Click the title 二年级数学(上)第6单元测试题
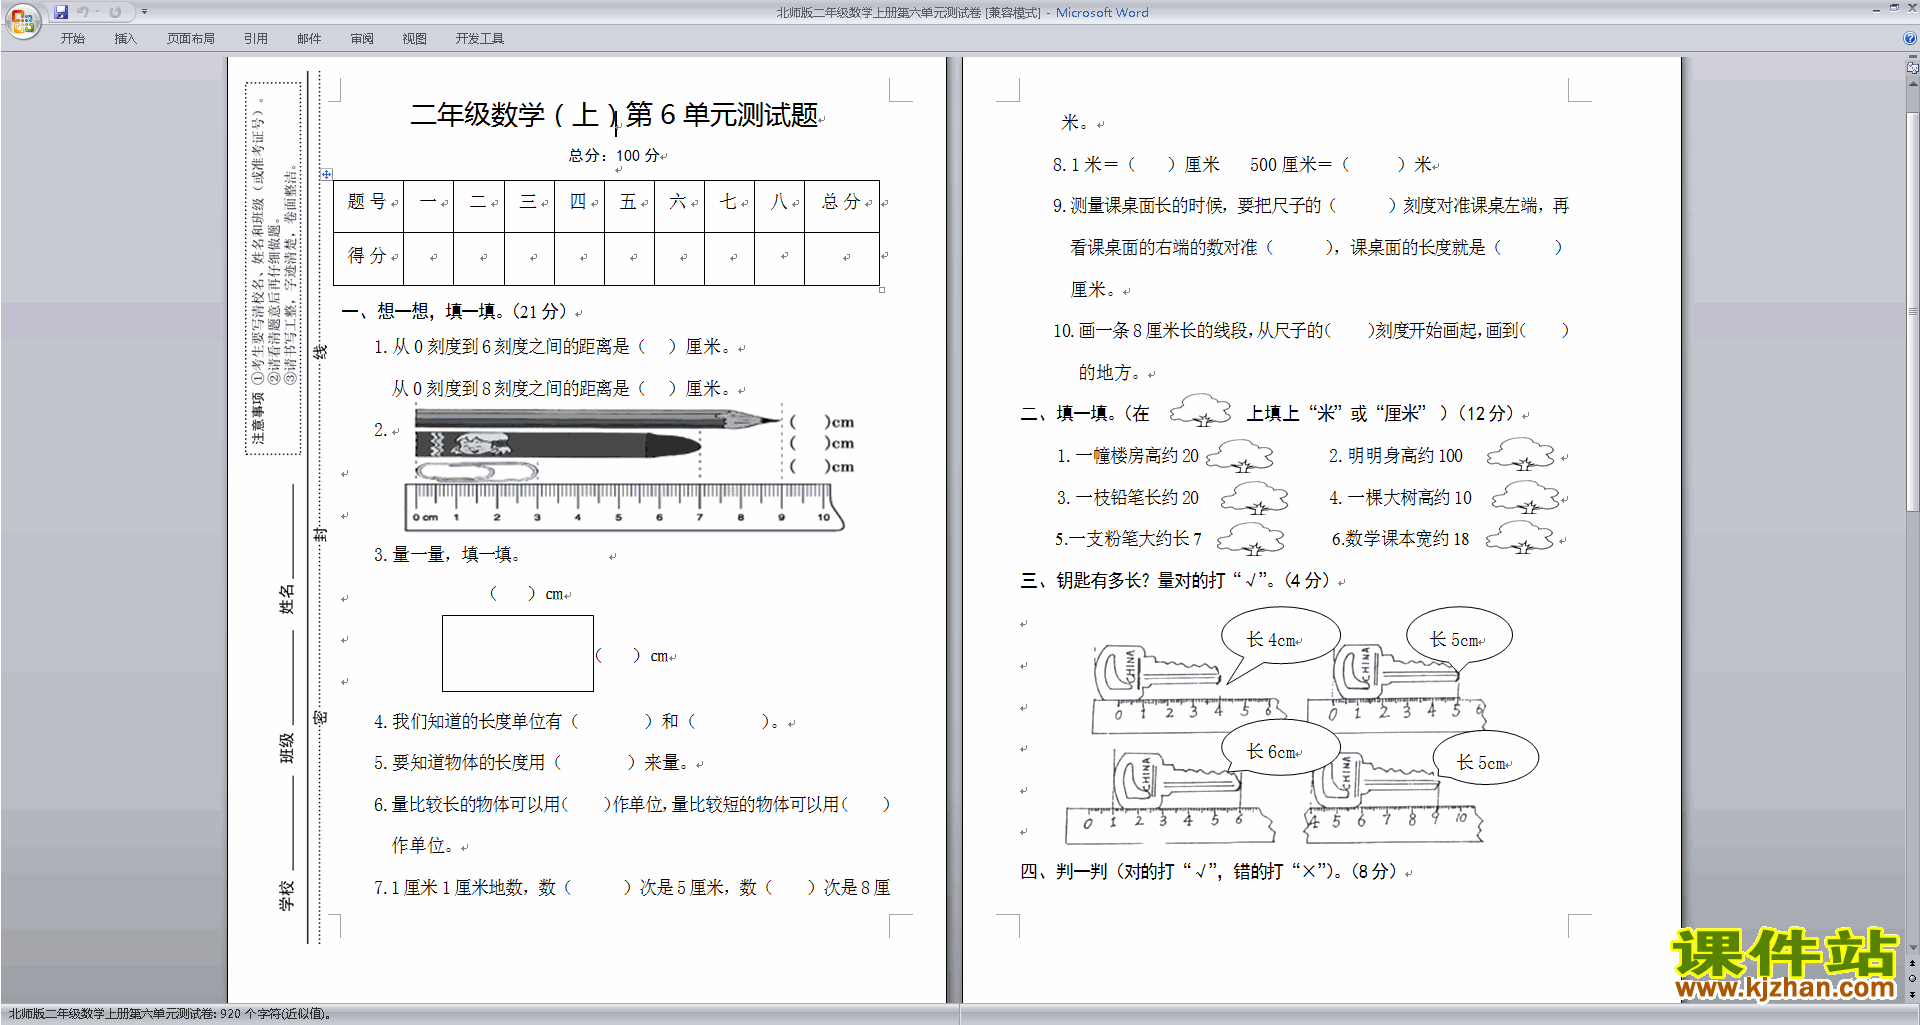Viewport: 1920px width, 1025px height. click(615, 115)
